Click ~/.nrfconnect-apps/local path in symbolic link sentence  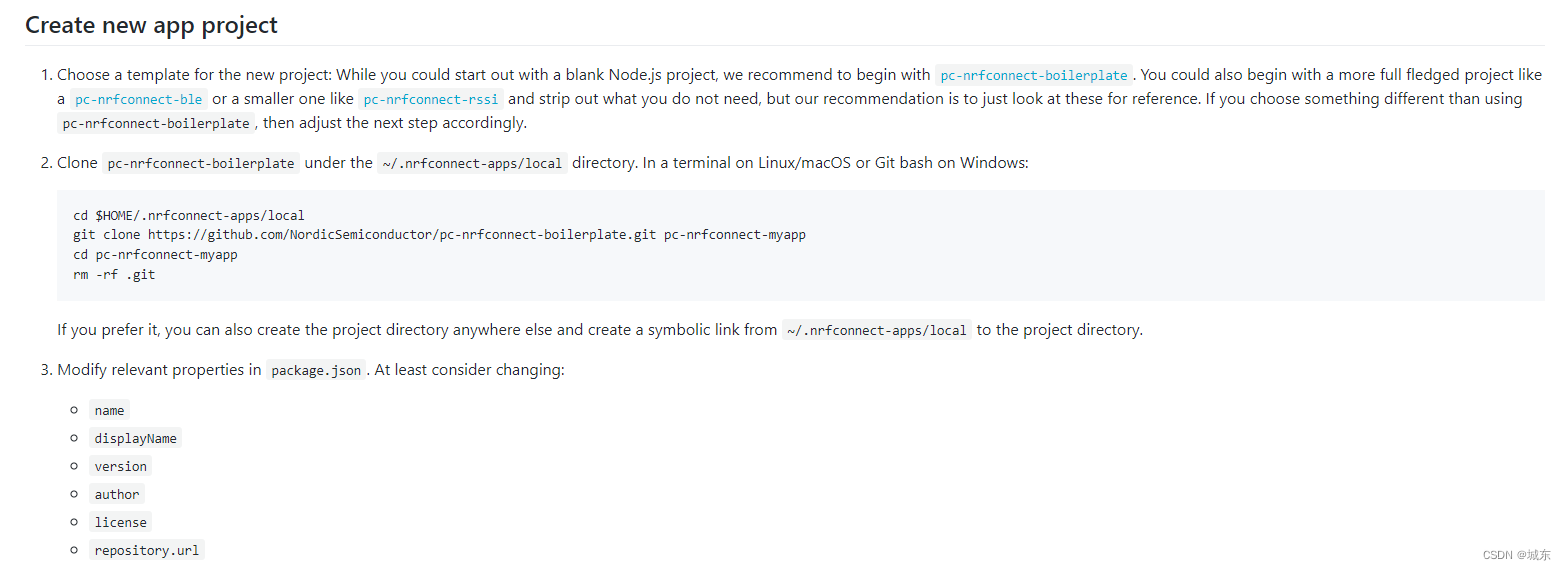click(876, 330)
